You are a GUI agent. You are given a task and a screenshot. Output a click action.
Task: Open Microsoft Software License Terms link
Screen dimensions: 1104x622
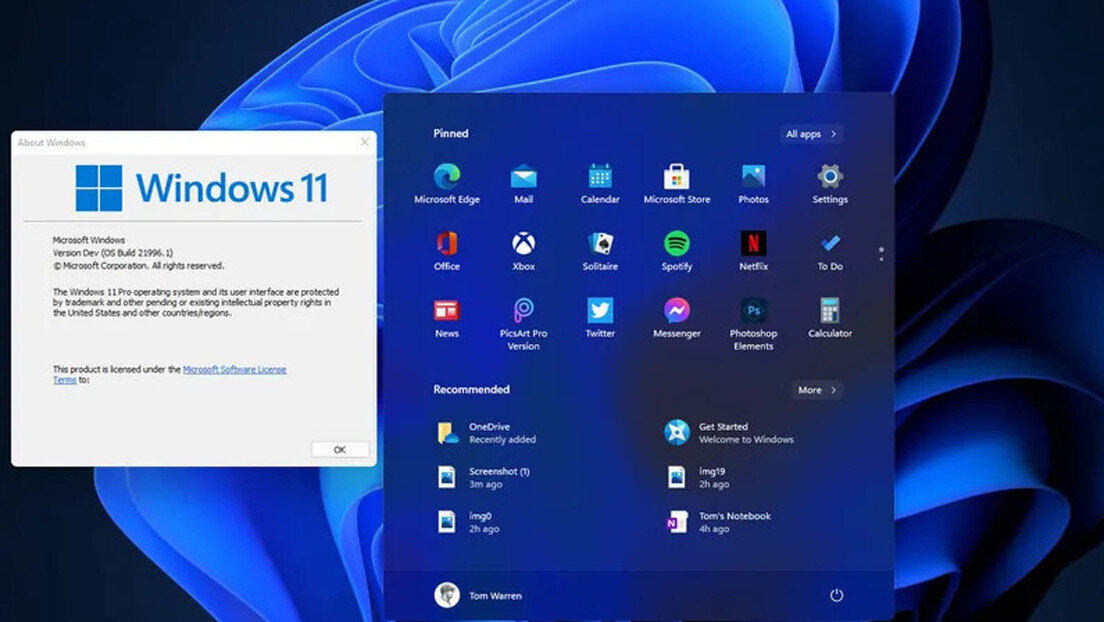coord(170,374)
